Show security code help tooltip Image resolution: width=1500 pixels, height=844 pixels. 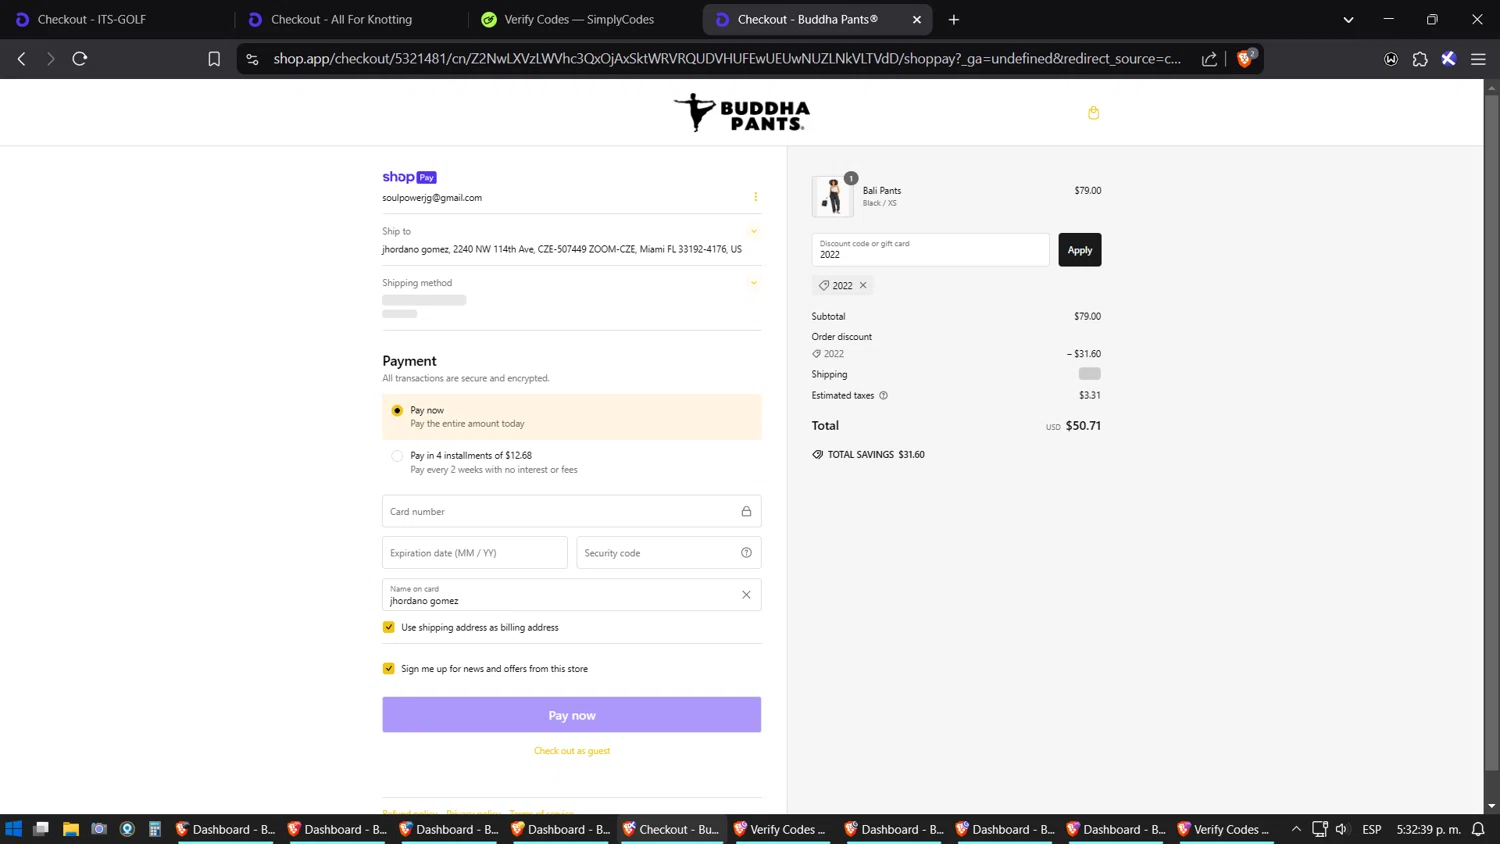746,553
